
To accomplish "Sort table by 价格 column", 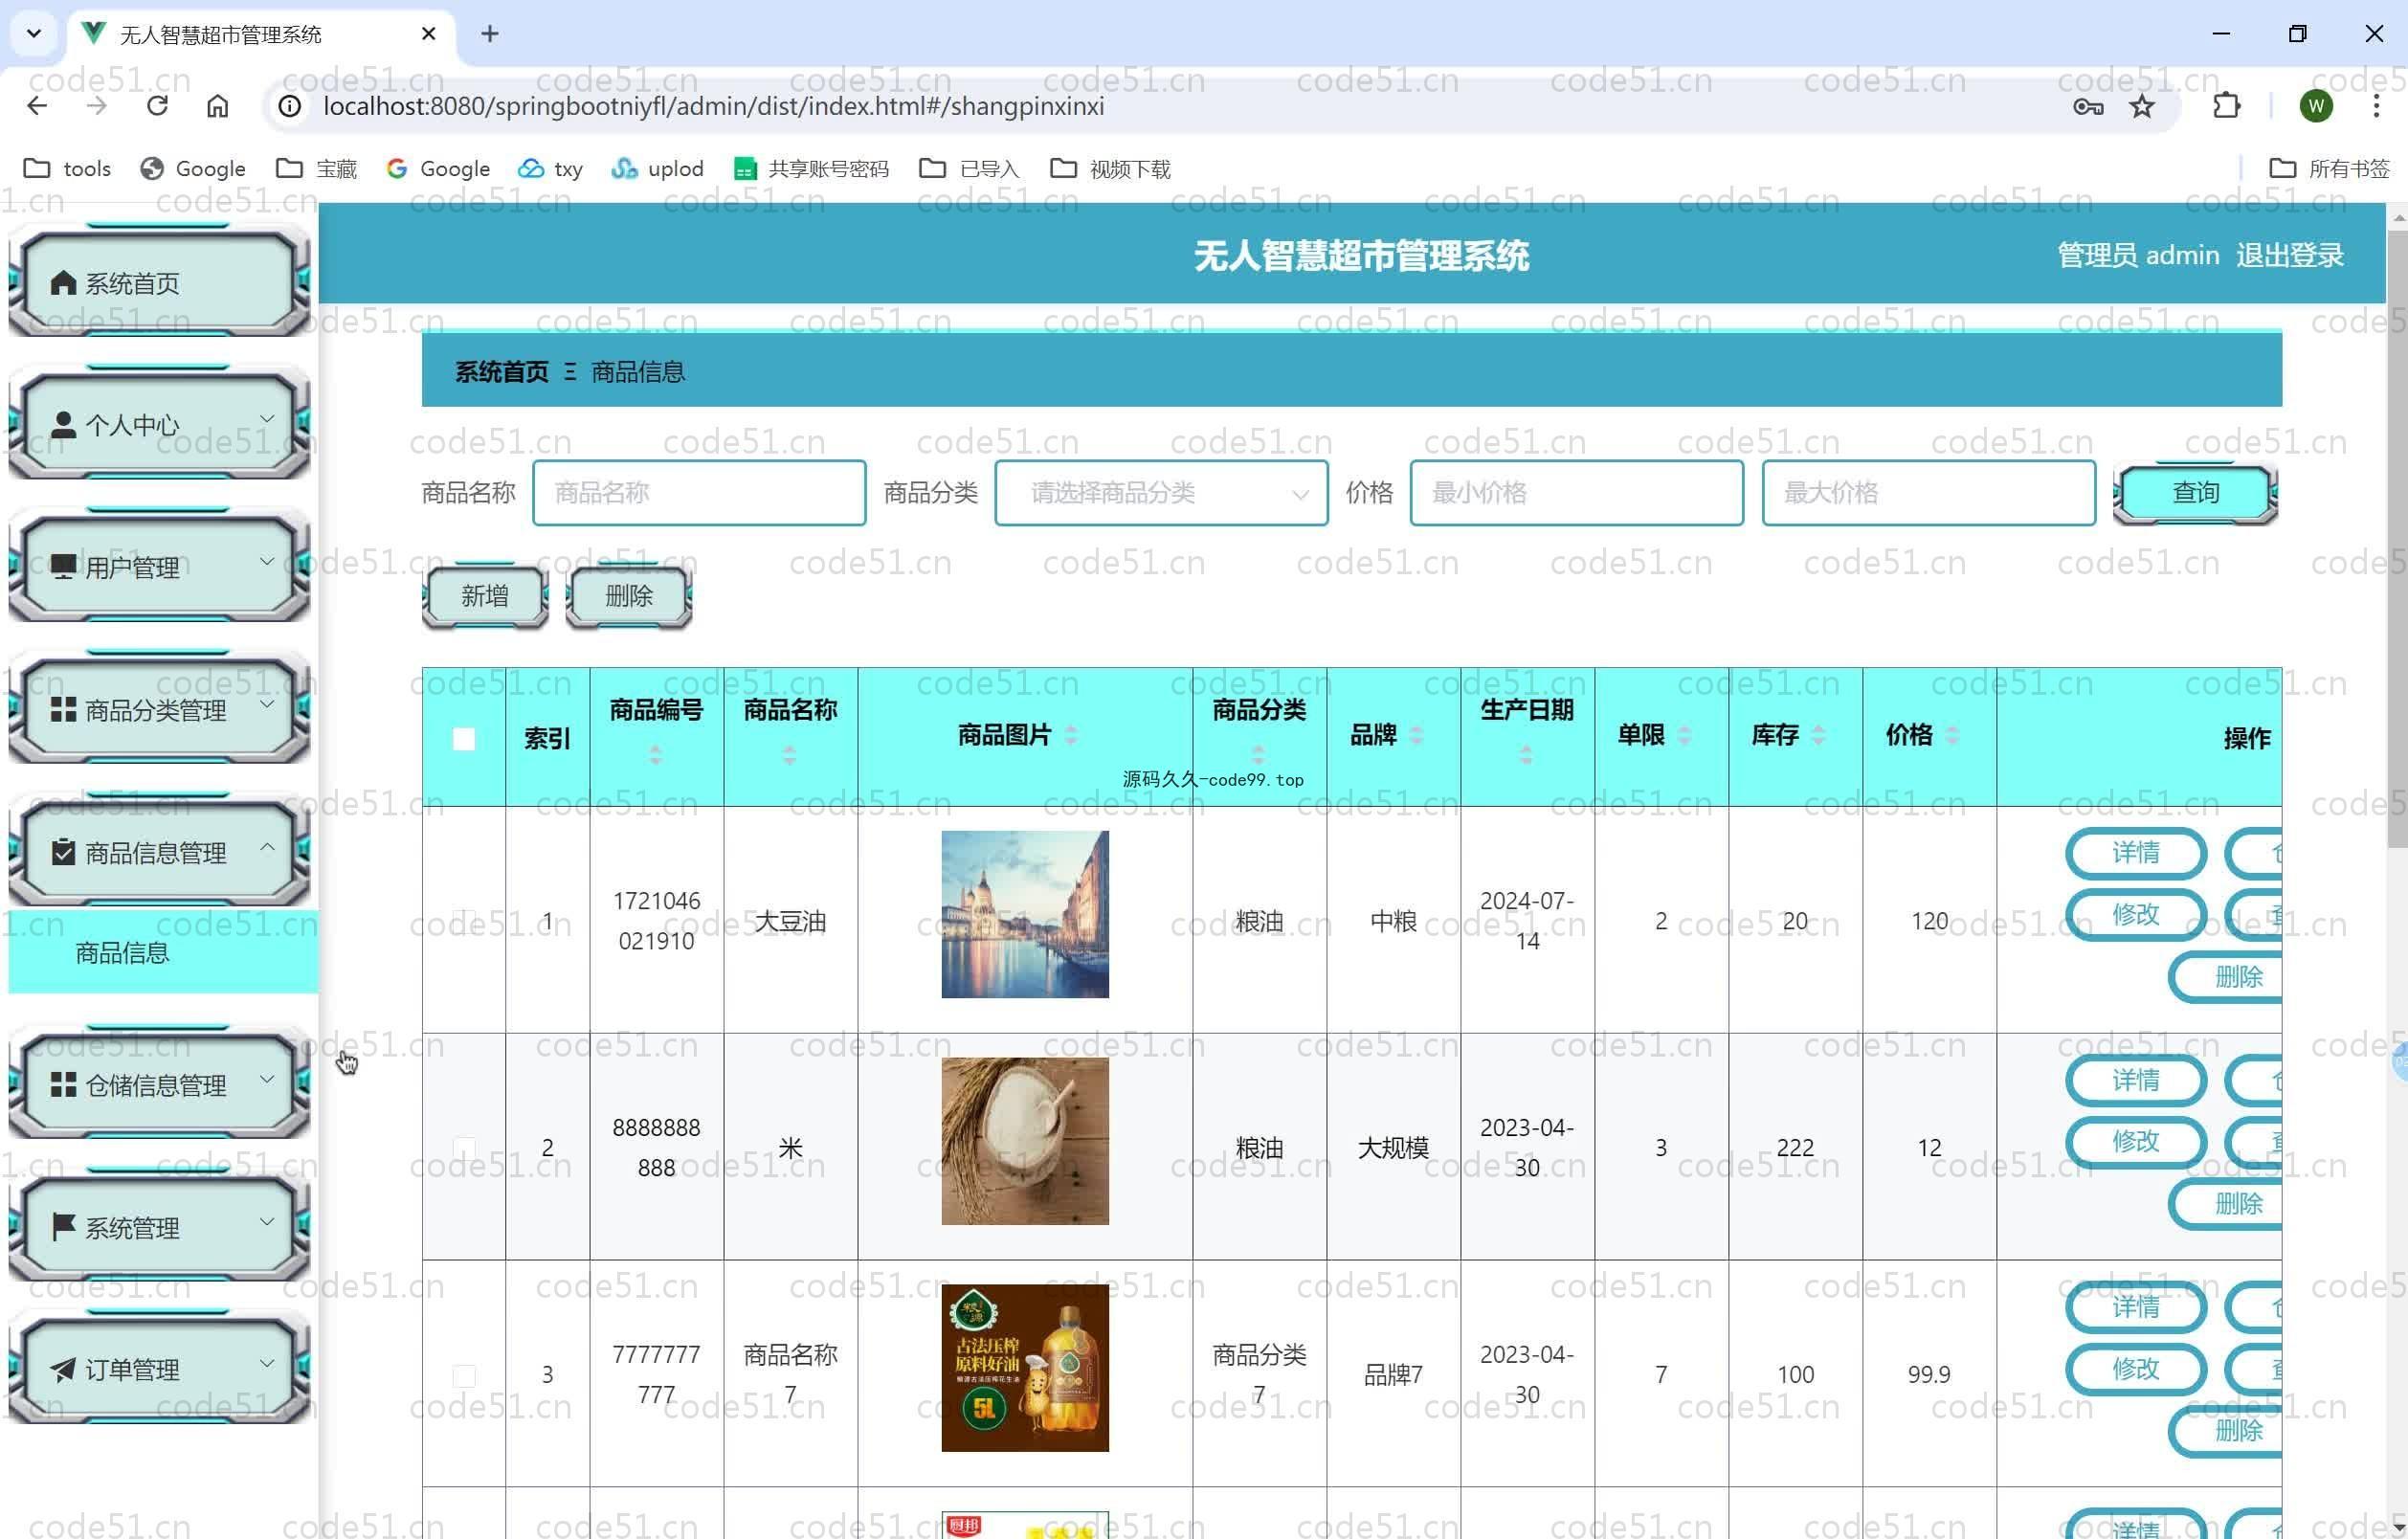I will coord(1952,735).
